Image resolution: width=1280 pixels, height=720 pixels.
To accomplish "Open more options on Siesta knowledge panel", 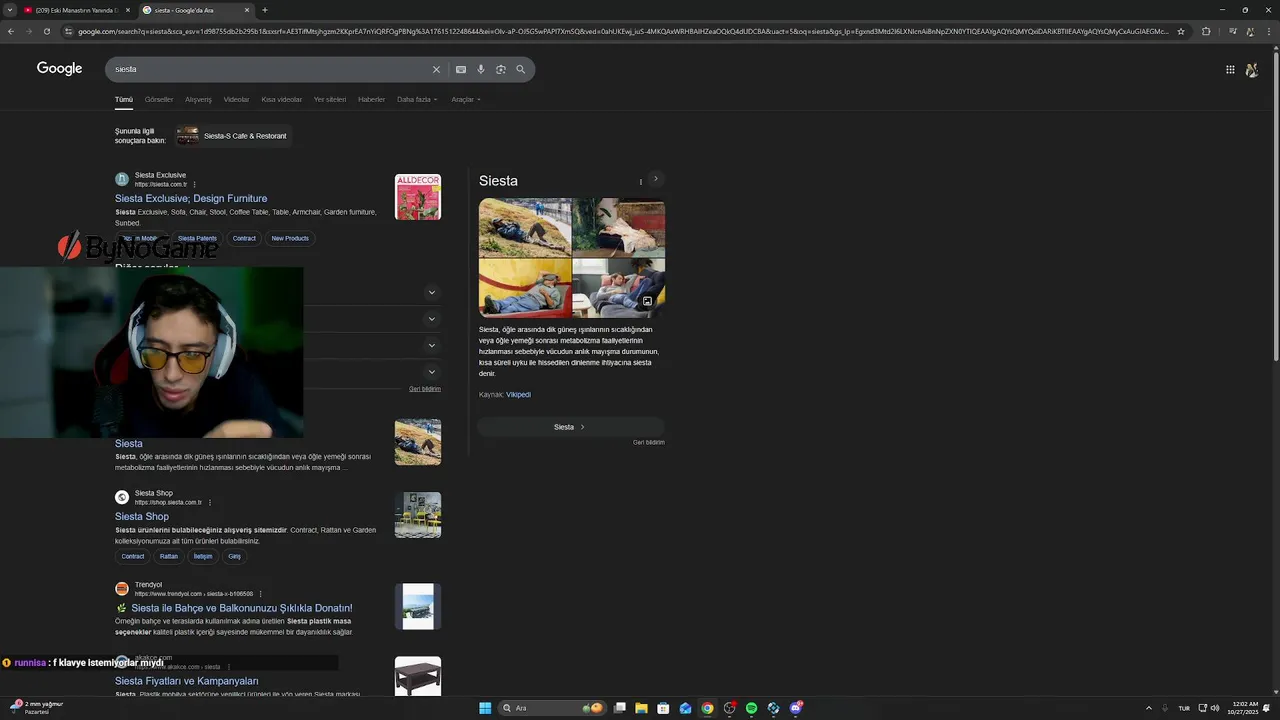I will (641, 181).
